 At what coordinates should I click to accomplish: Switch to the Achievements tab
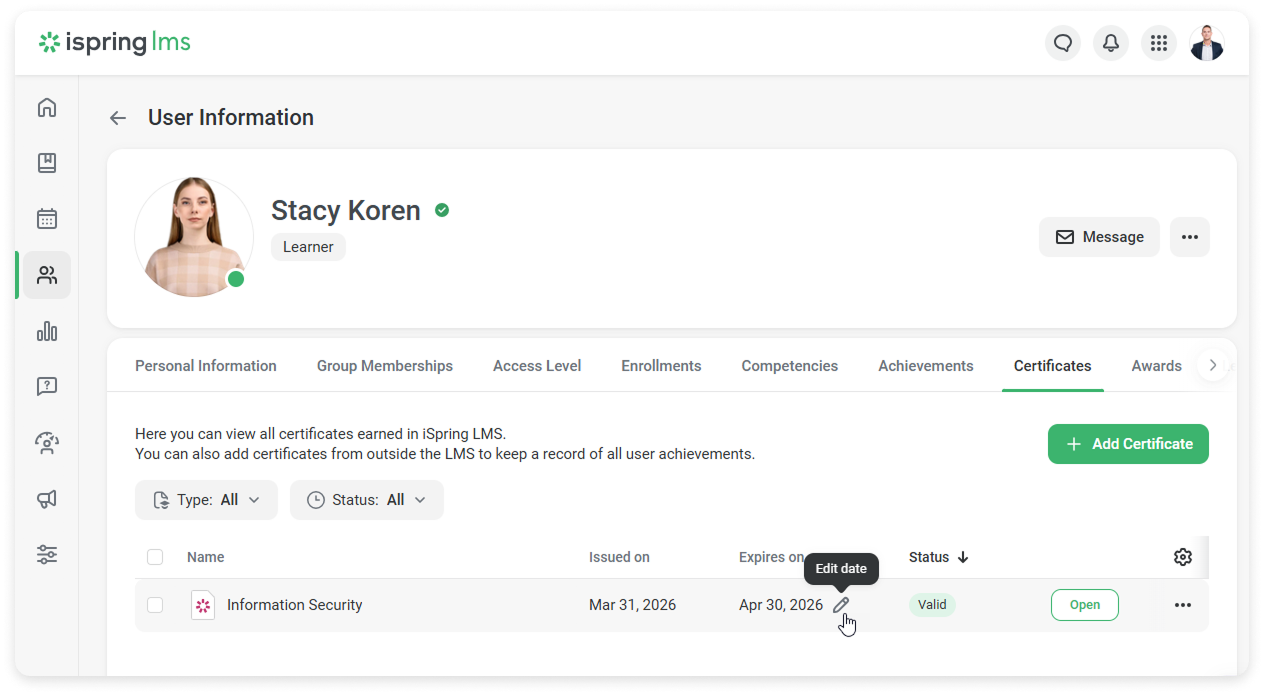pos(925,366)
